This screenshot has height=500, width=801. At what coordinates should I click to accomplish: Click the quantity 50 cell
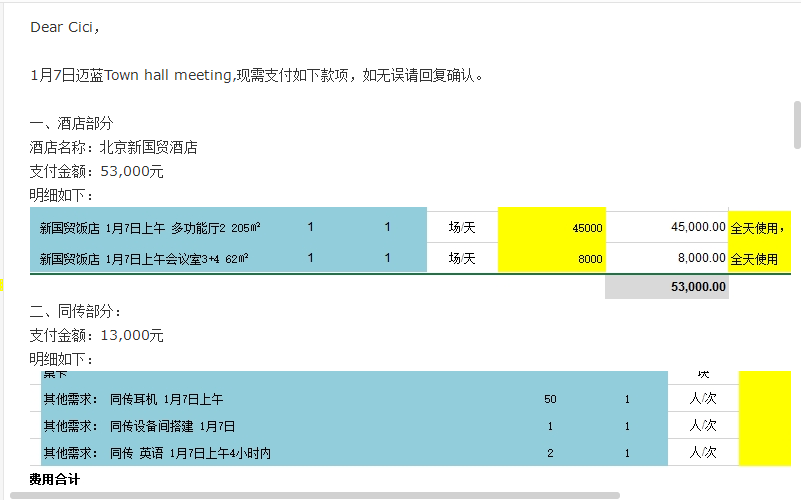point(550,400)
